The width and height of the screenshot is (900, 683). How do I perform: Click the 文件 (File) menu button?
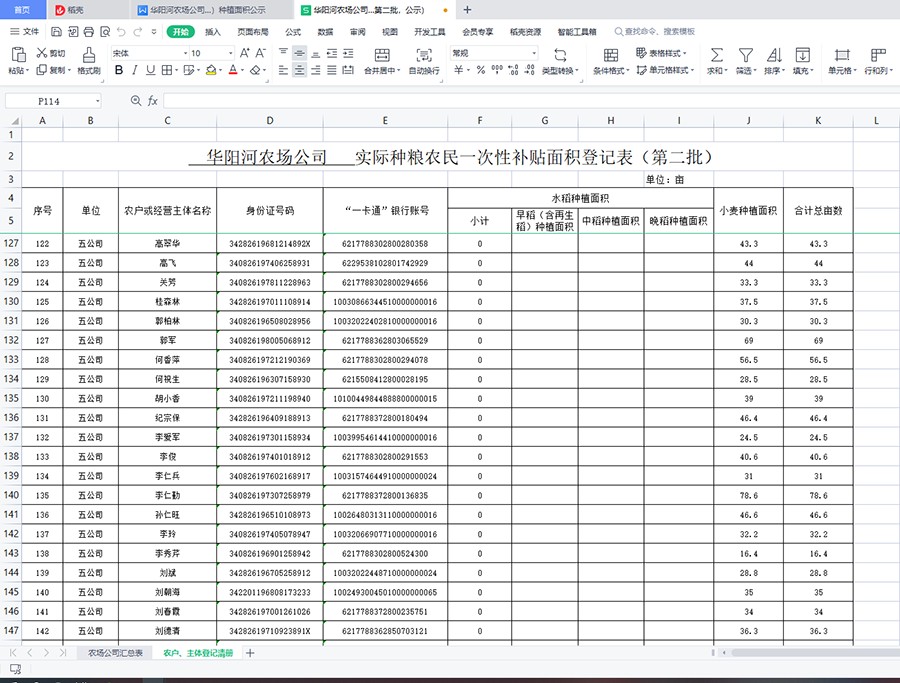24,32
